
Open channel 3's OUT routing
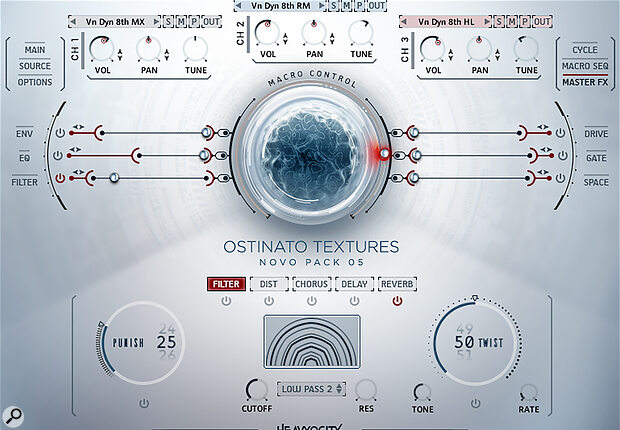click(x=542, y=22)
